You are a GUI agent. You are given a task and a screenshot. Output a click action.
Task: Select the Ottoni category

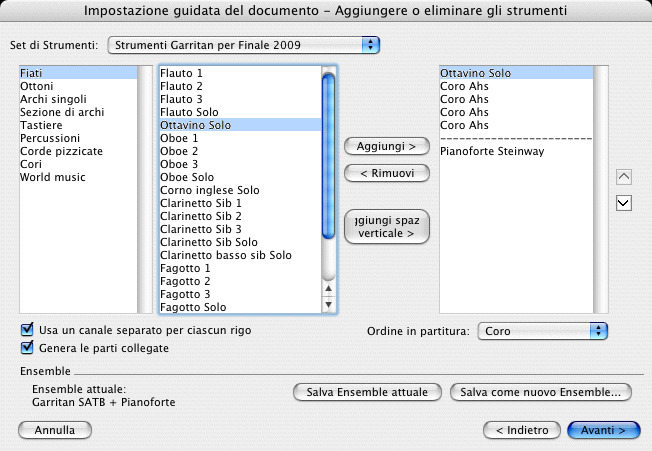point(37,87)
